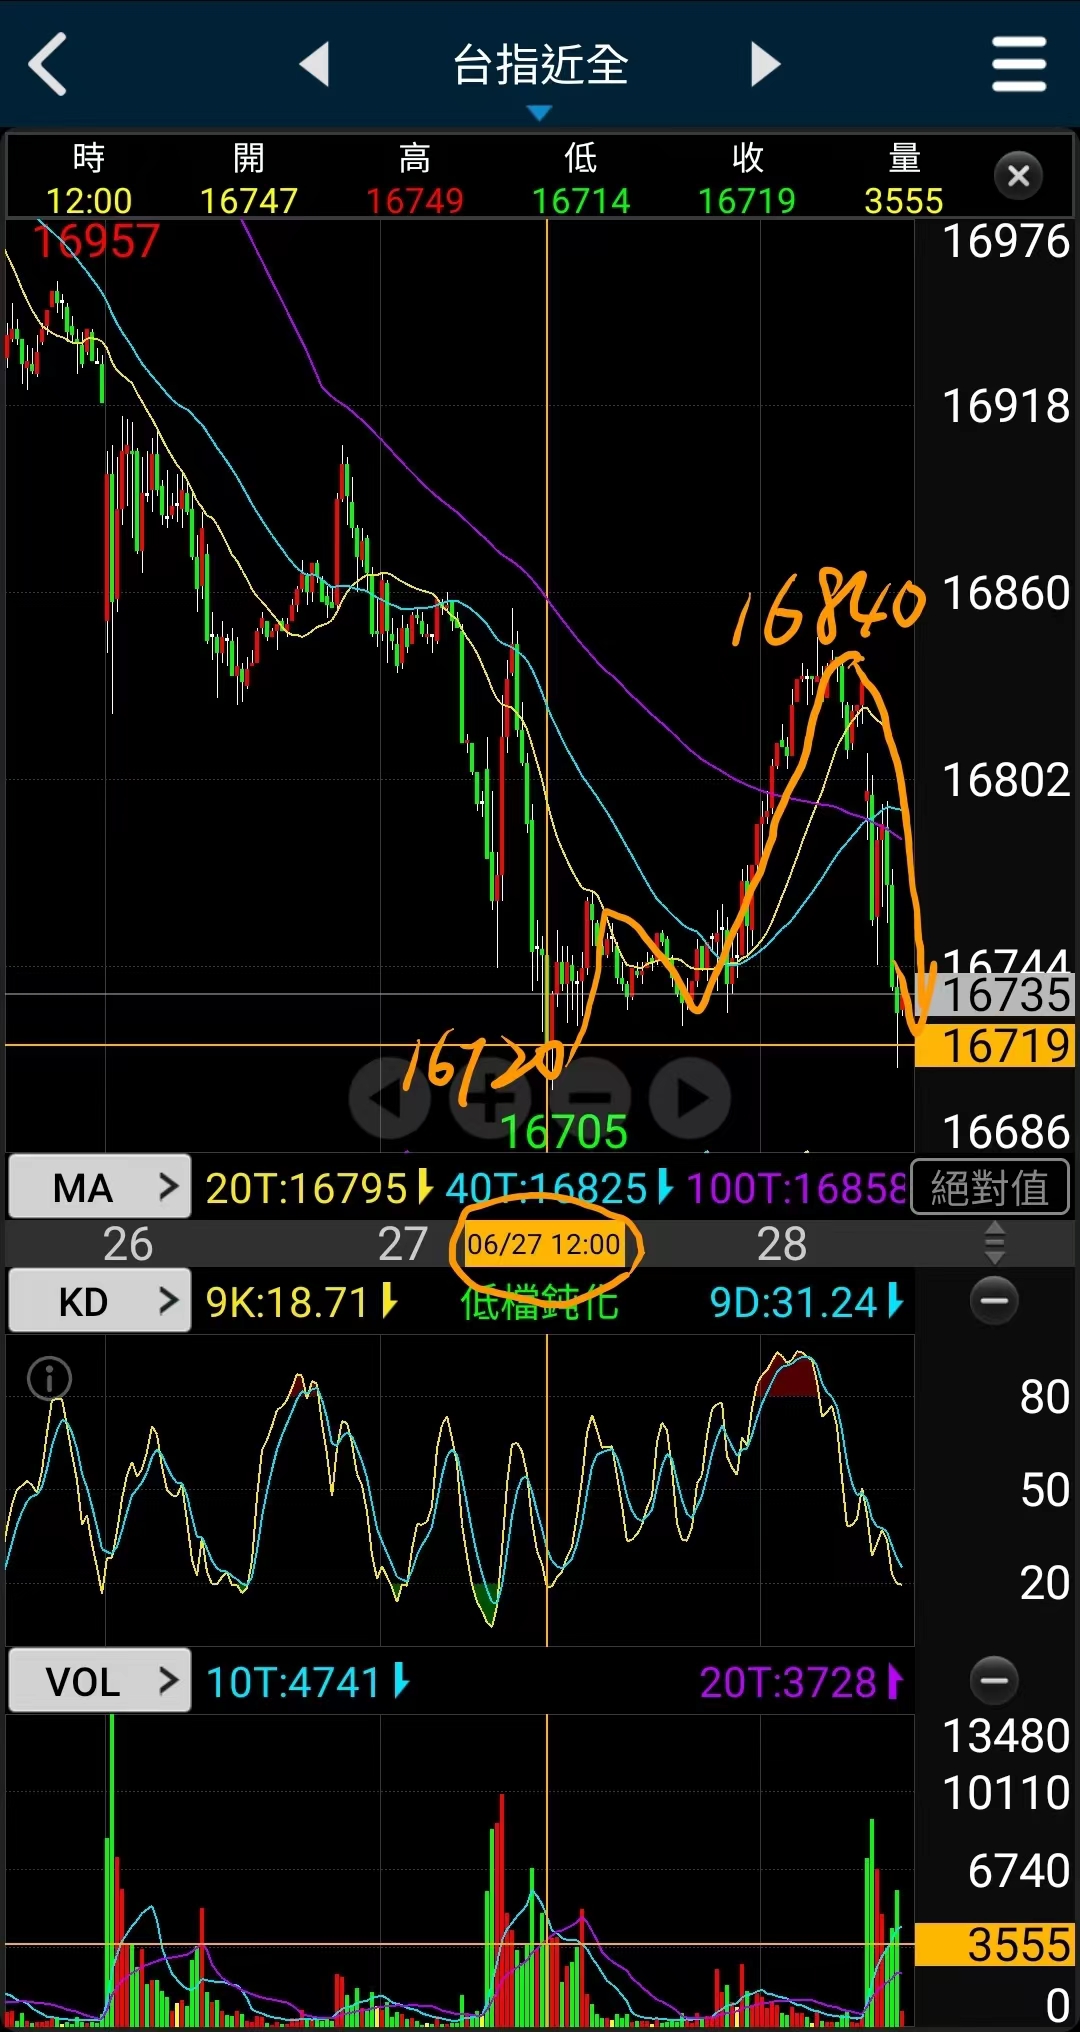Open the hamburger menu
Image resolution: width=1080 pixels, height=2032 pixels.
click(1018, 65)
